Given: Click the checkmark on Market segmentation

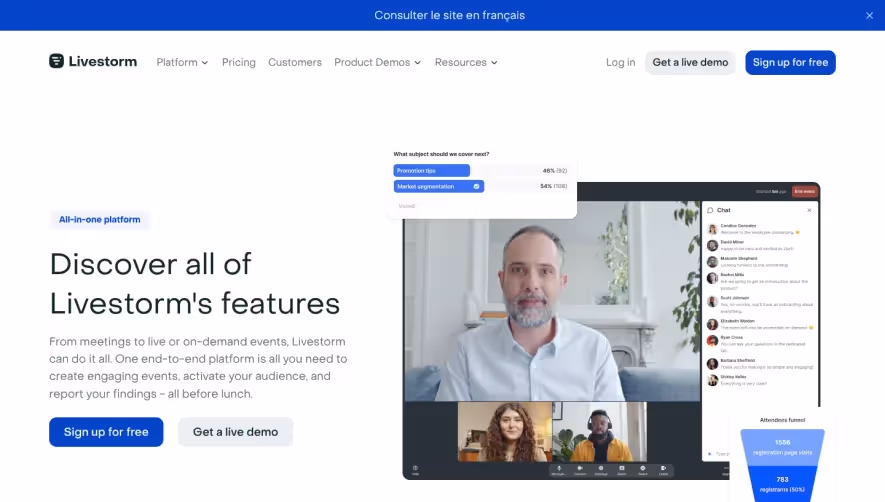Looking at the screenshot, I should [476, 186].
